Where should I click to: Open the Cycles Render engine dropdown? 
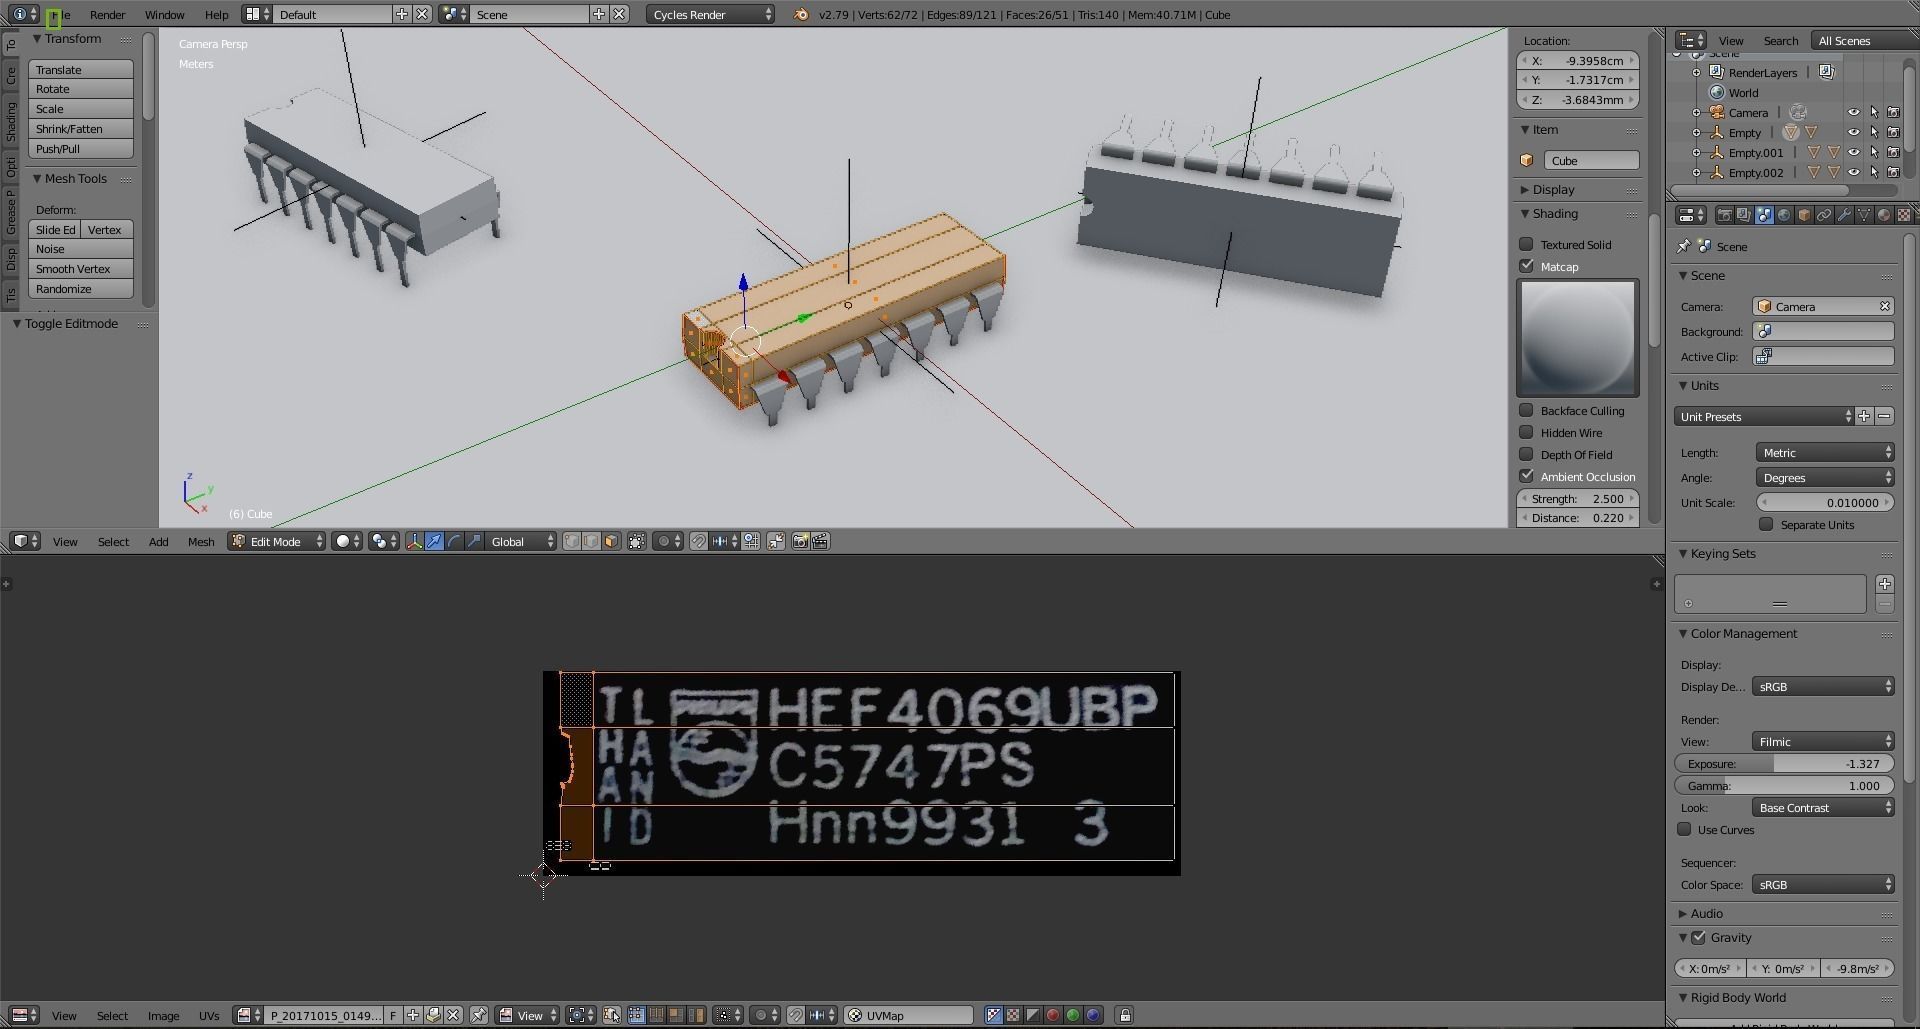[710, 14]
